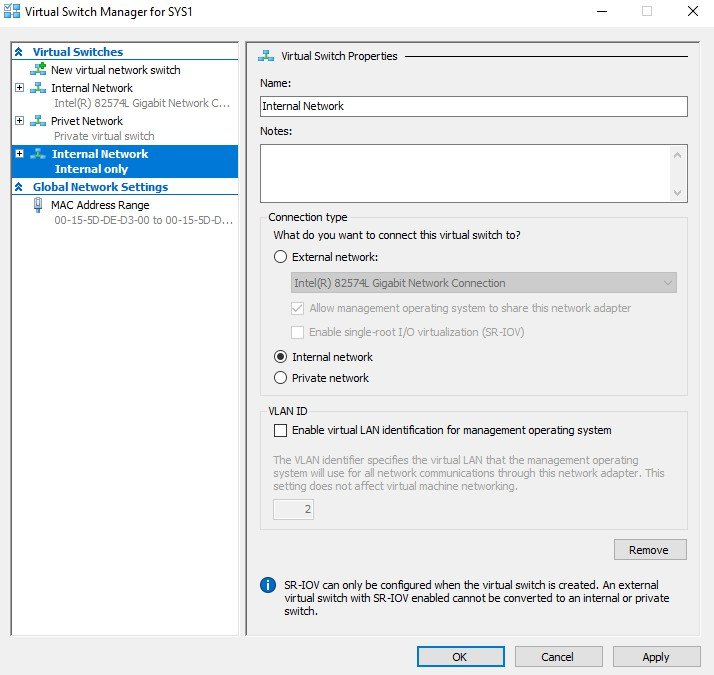This screenshot has height=675, width=714.
Task: Click the 'Private virtual switch' subtitle text
Action: [104, 136]
